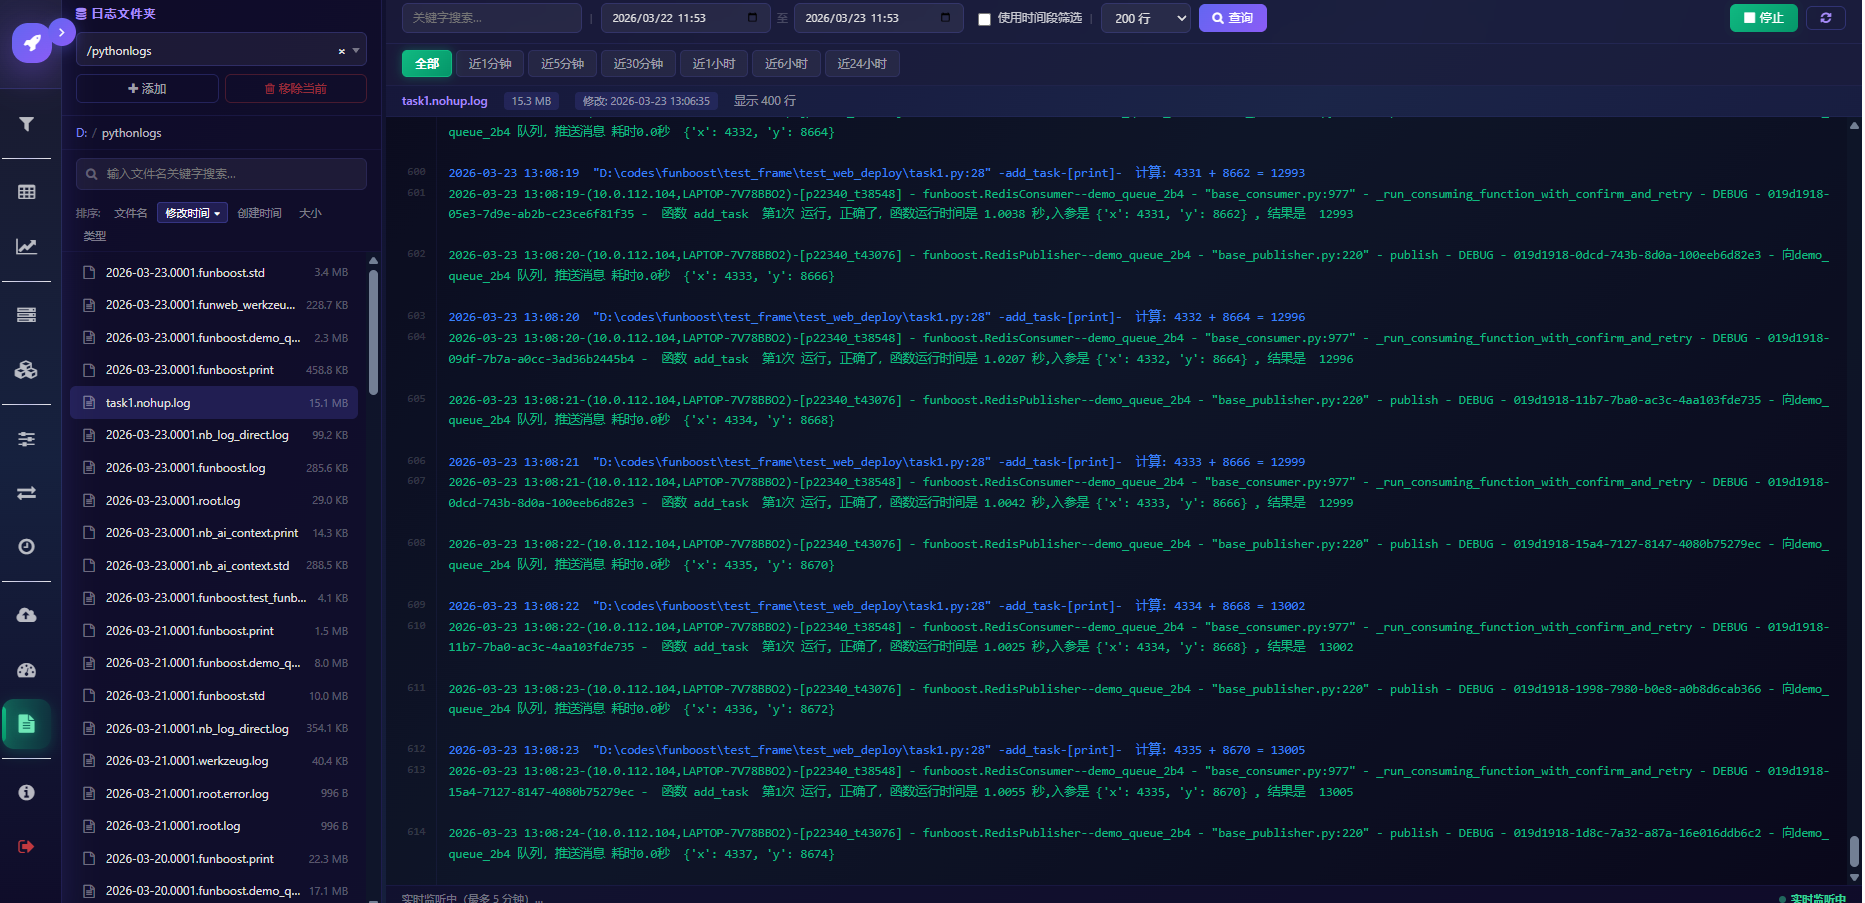Screen dimensions: 1865x903
Task: Open the 200 行 row count dropdown
Action: [x=1146, y=18]
